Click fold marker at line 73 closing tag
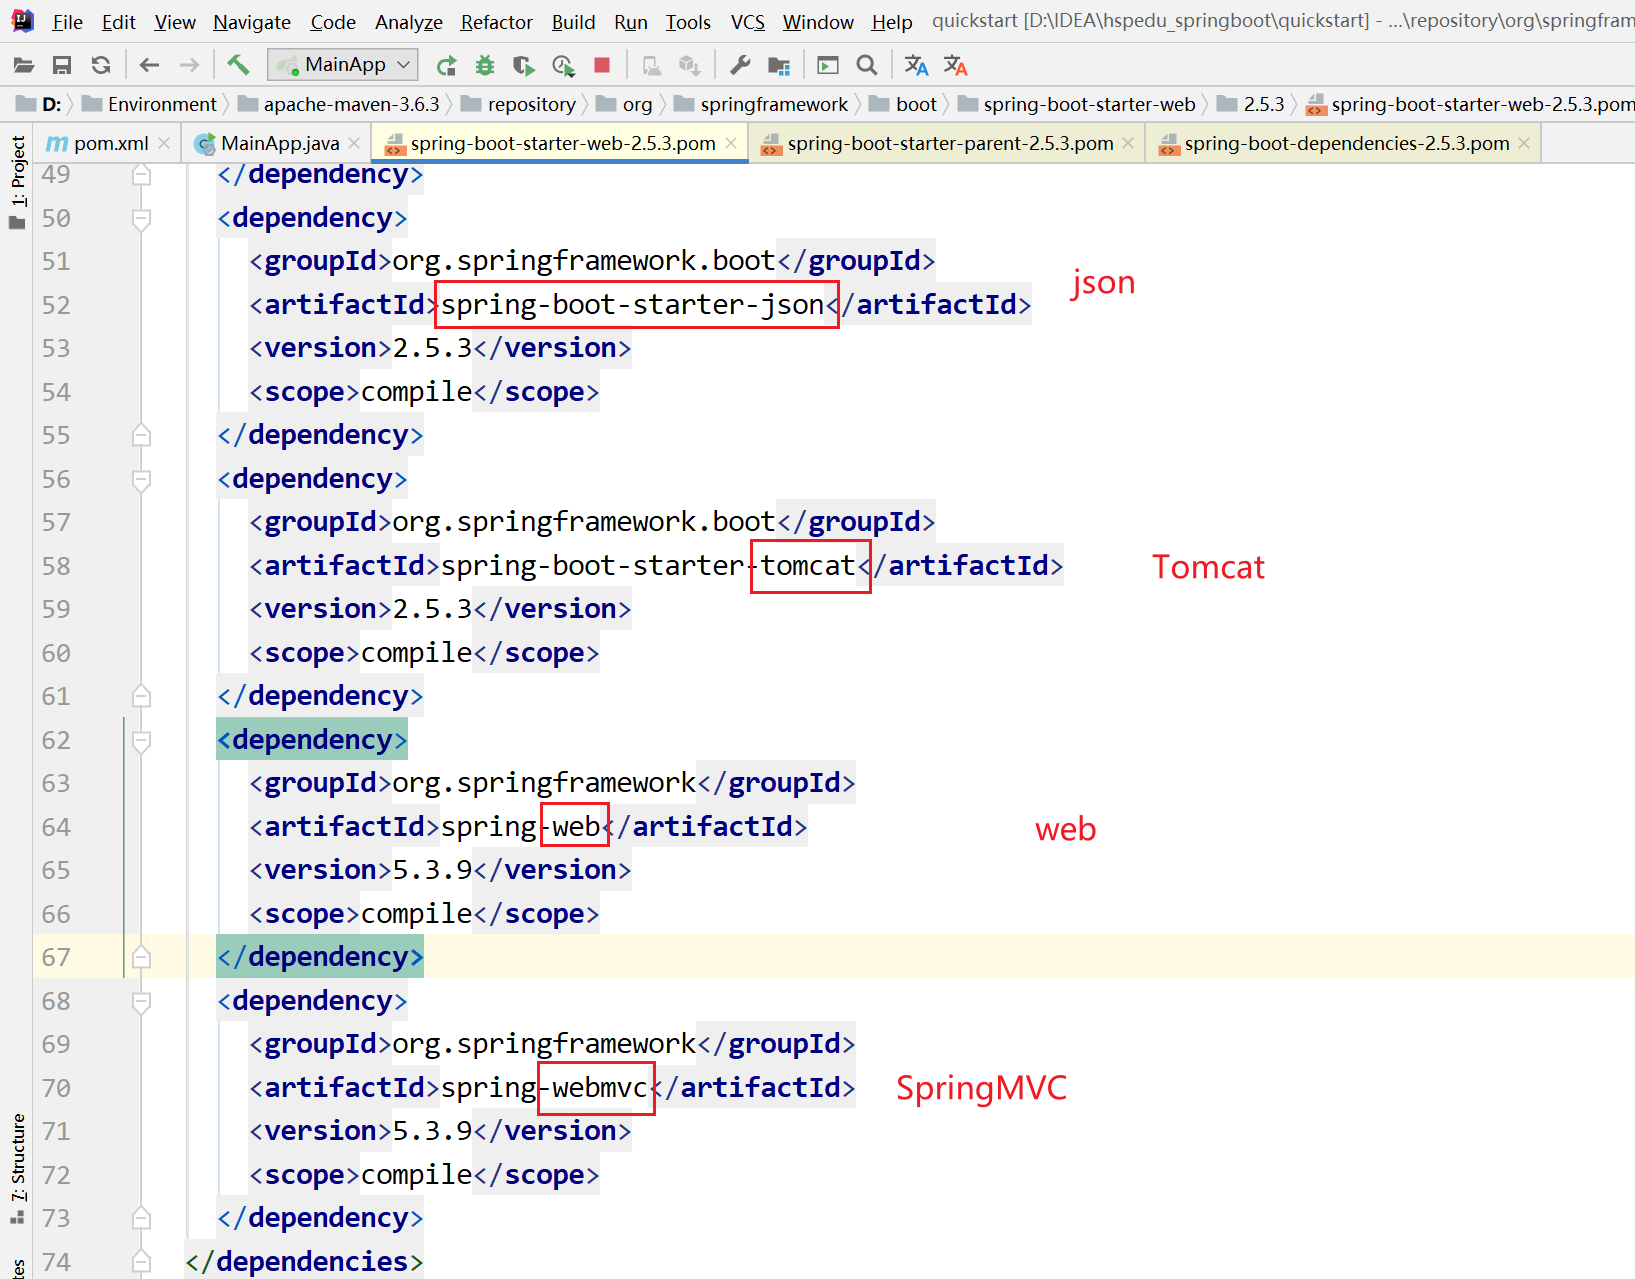This screenshot has height=1279, width=1635. (141, 1218)
